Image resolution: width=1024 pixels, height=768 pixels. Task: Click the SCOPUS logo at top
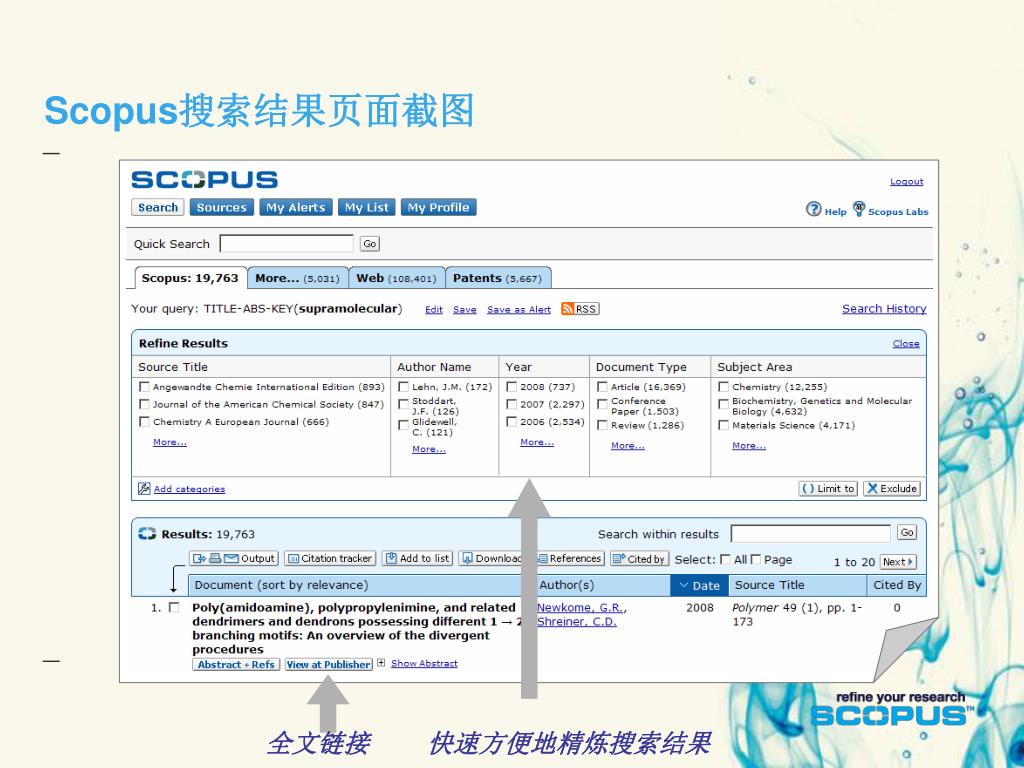204,180
